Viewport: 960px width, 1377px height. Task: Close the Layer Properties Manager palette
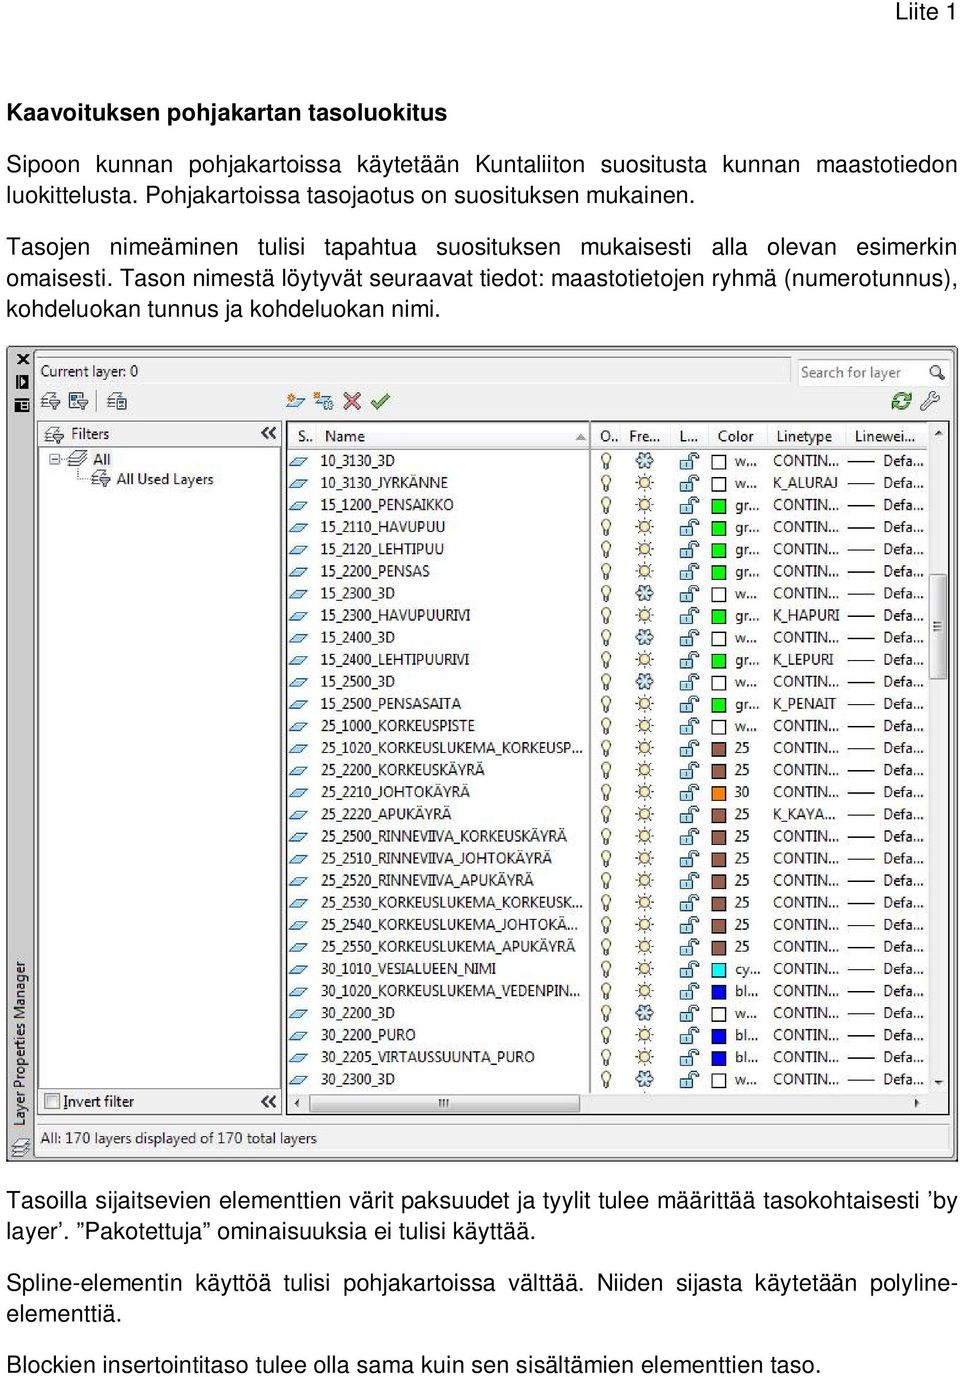(x=22, y=359)
